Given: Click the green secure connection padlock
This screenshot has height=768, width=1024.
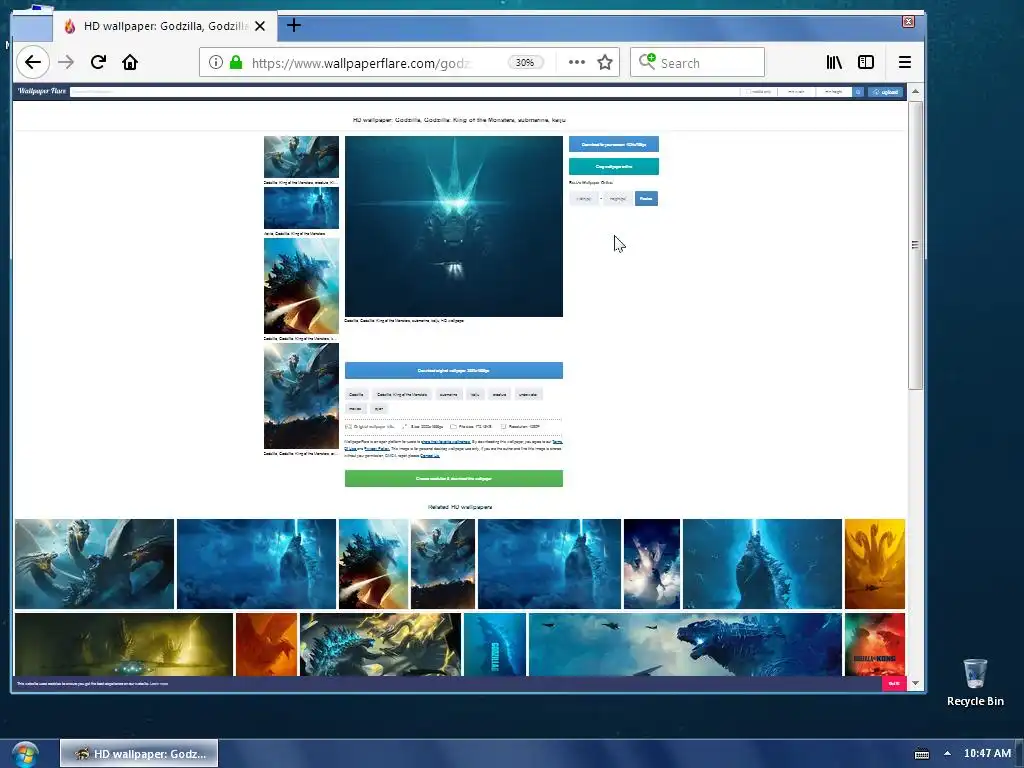Looking at the screenshot, I should pyautogui.click(x=236, y=63).
